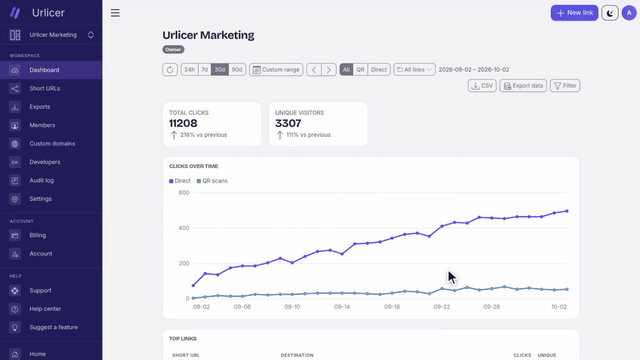This screenshot has height=360, width=640.
Task: Click the DESTINATION column header
Action: [297, 355]
